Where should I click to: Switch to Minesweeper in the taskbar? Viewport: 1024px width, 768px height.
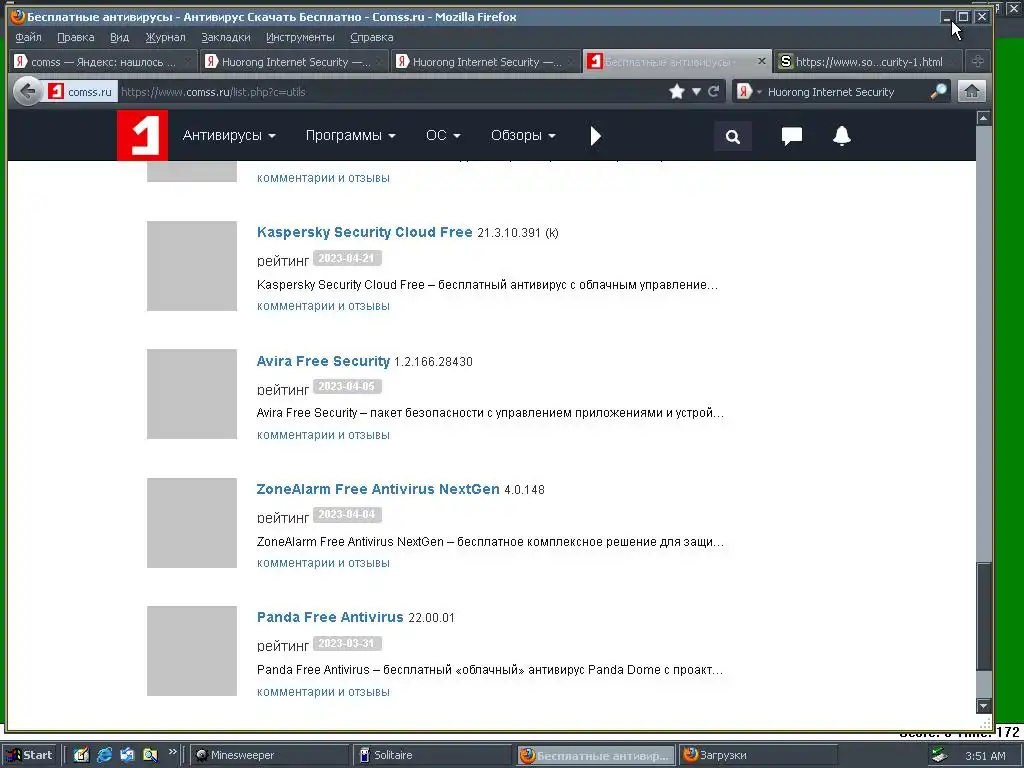pyautogui.click(x=270, y=755)
